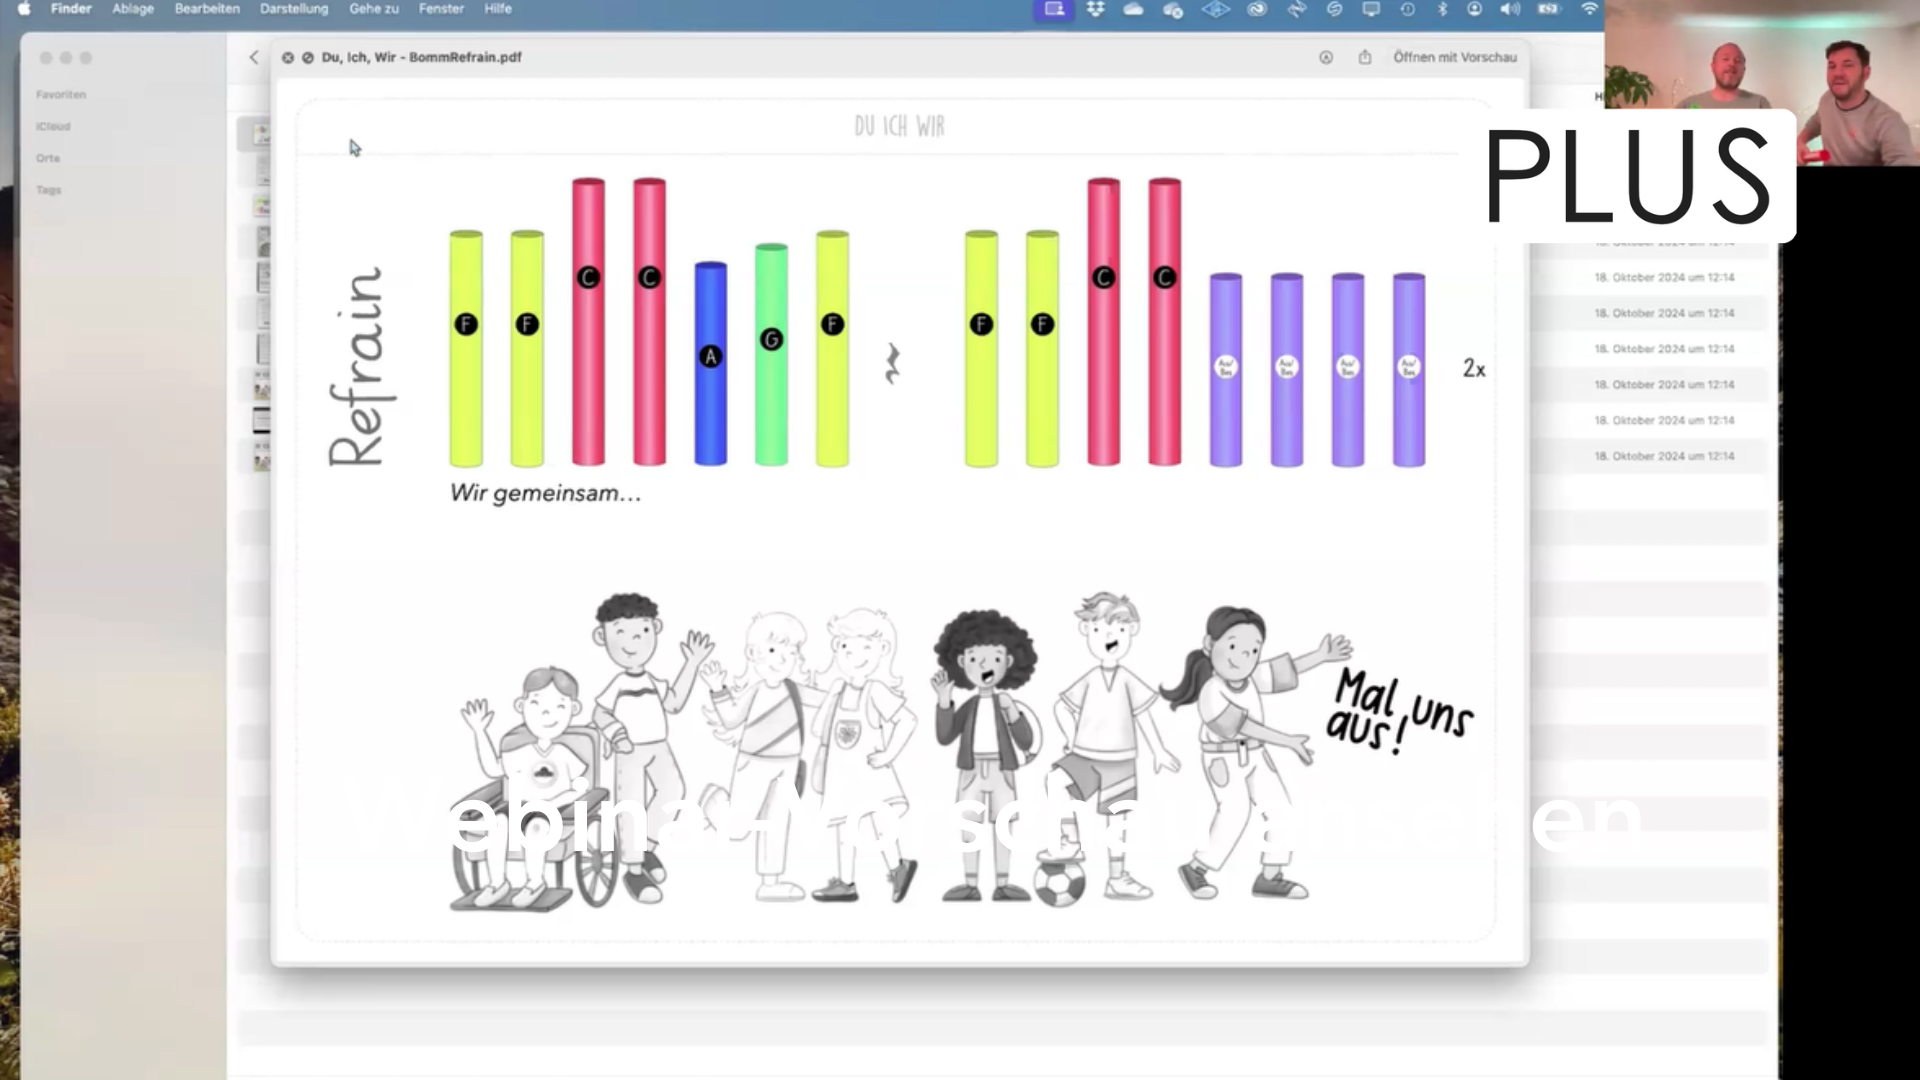Viewport: 1920px width, 1080px height.
Task: Click the Finder back chevron button
Action: [x=254, y=58]
